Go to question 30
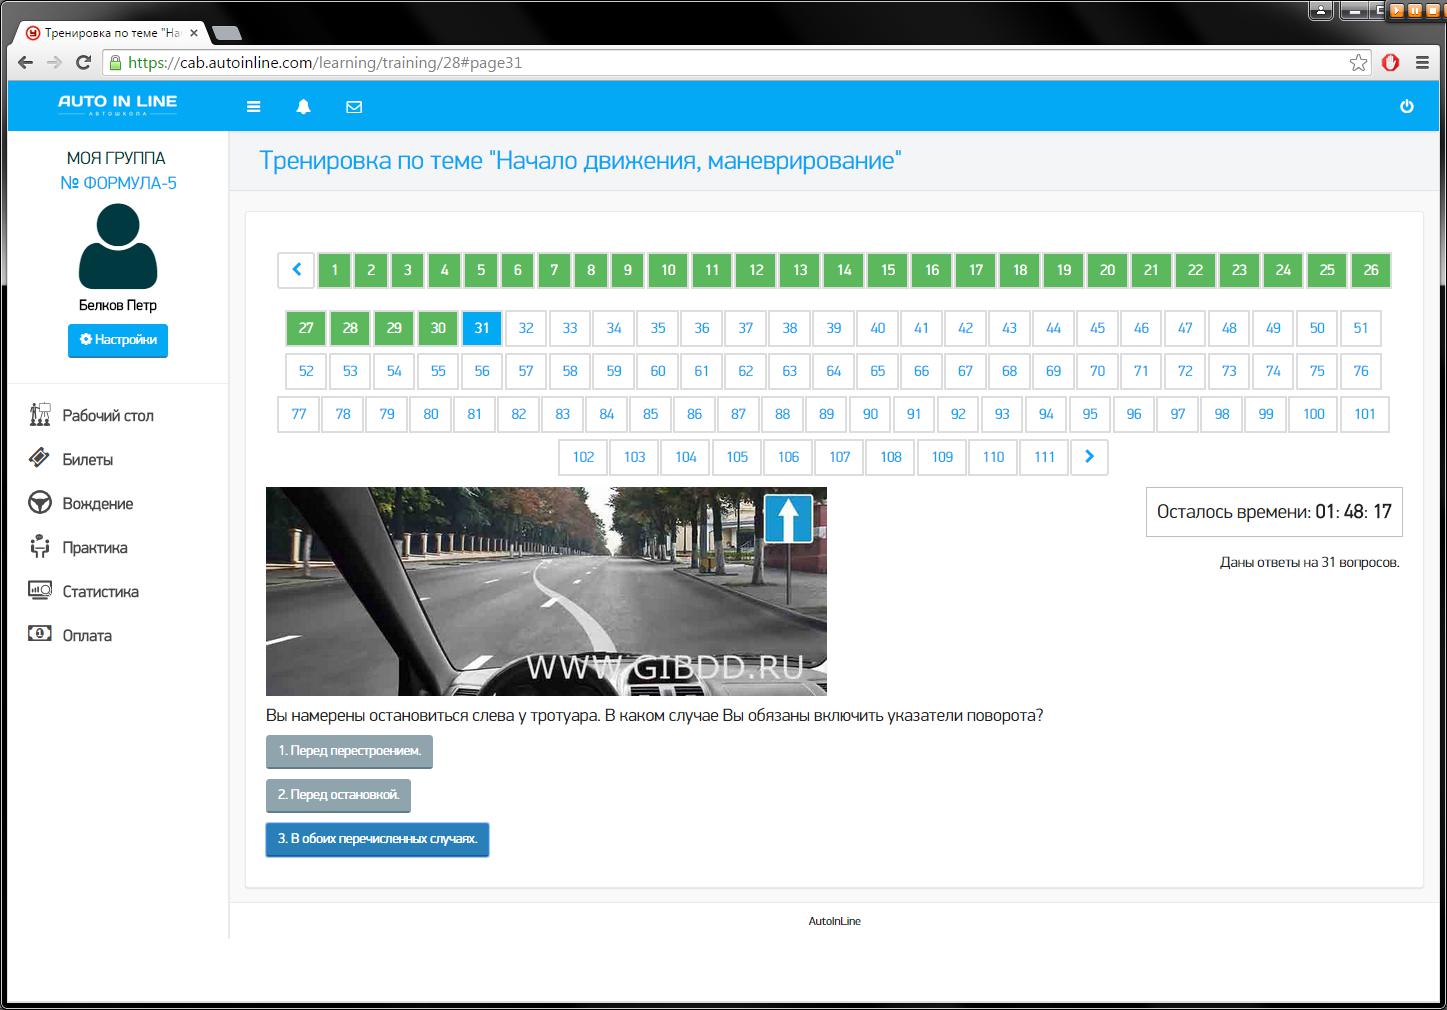1447x1010 pixels. pyautogui.click(x=438, y=328)
